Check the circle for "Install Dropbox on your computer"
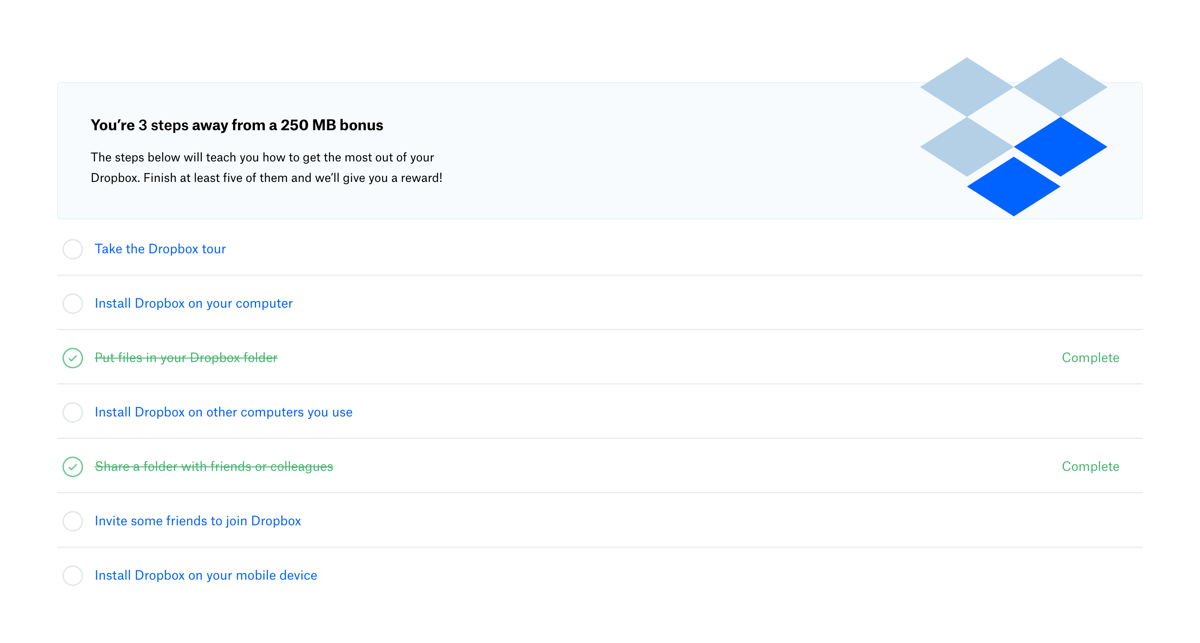This screenshot has width=1200, height=643. point(72,303)
